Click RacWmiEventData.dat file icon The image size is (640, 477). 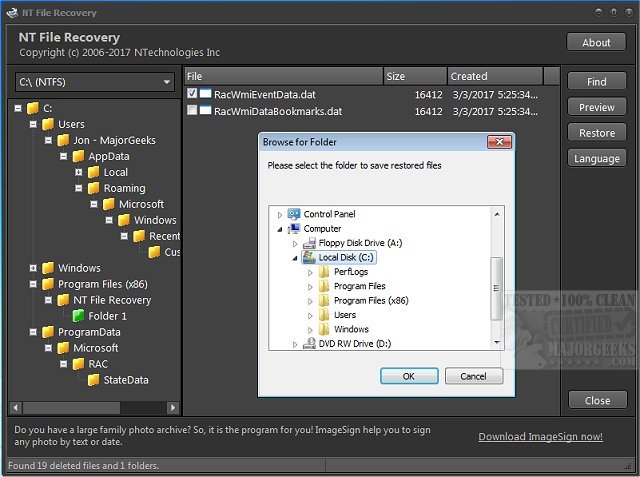coord(205,93)
